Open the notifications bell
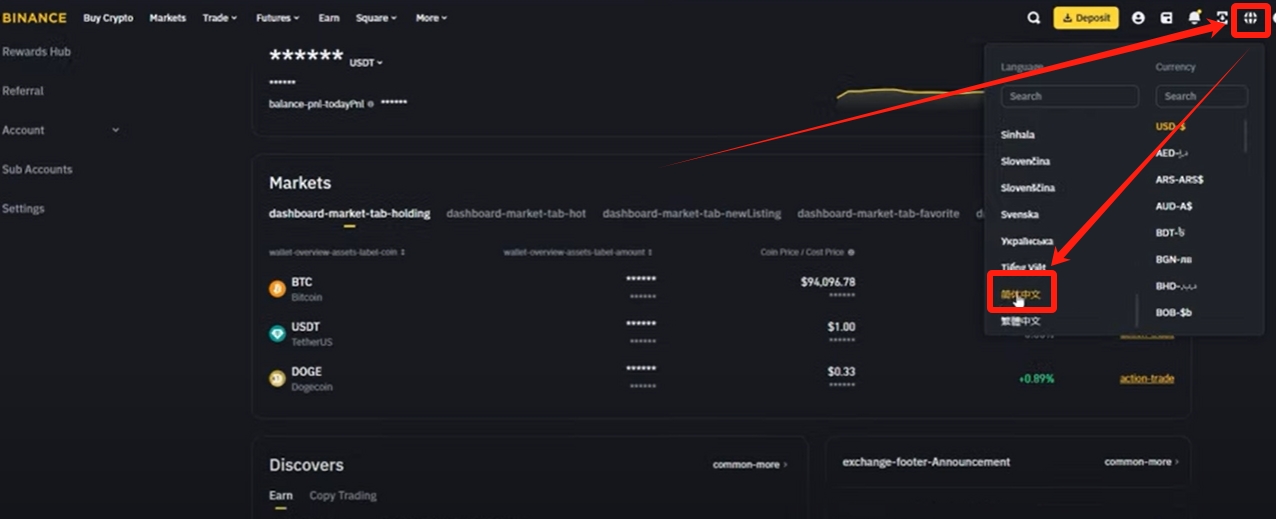1276x519 pixels. tap(1194, 18)
